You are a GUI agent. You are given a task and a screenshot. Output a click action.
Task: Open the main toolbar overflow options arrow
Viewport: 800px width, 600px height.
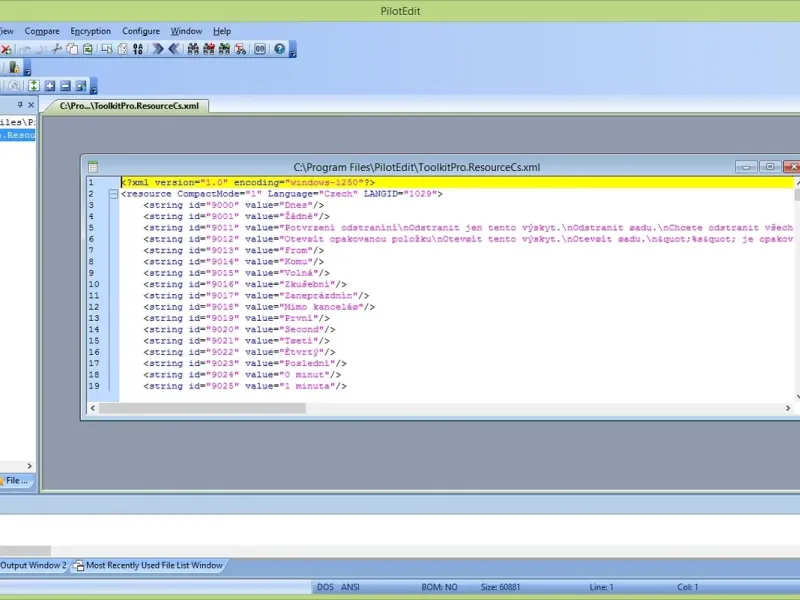point(293,52)
